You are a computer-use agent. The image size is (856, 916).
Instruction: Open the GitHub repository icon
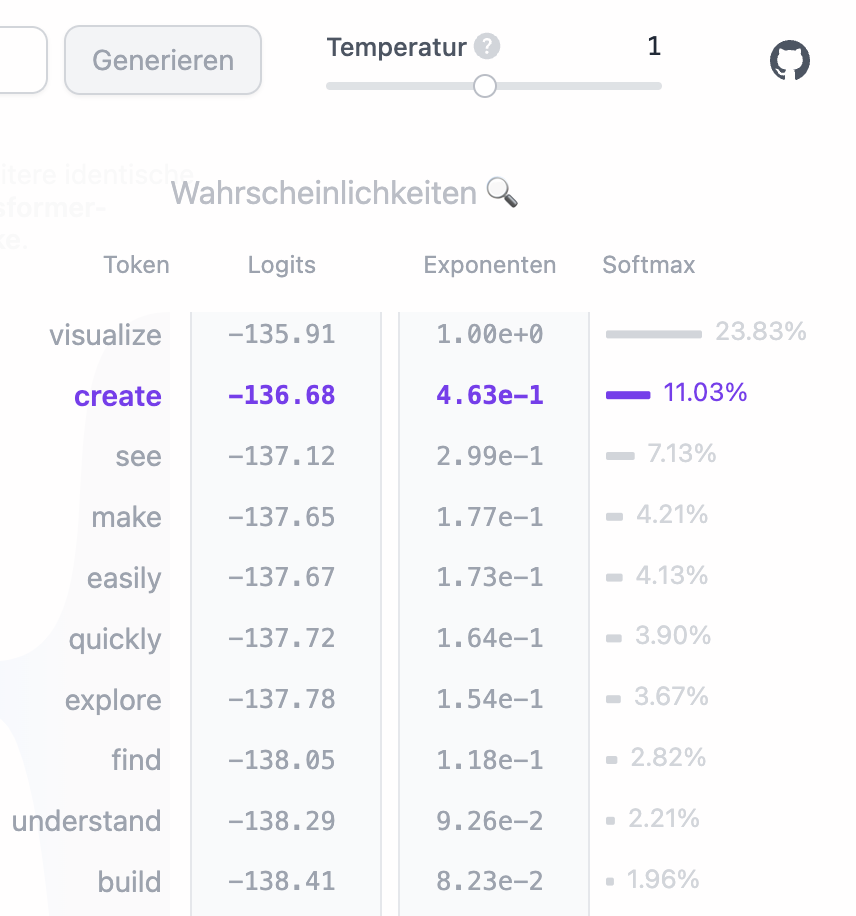click(x=789, y=61)
